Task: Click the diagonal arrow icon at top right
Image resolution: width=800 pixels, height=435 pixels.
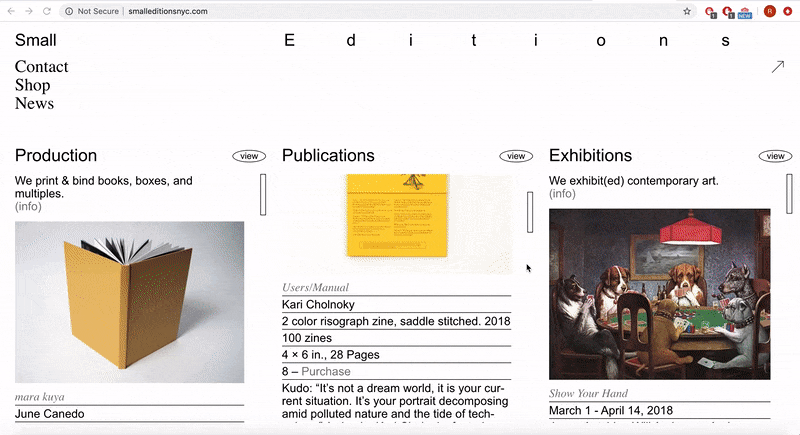Action: (778, 67)
